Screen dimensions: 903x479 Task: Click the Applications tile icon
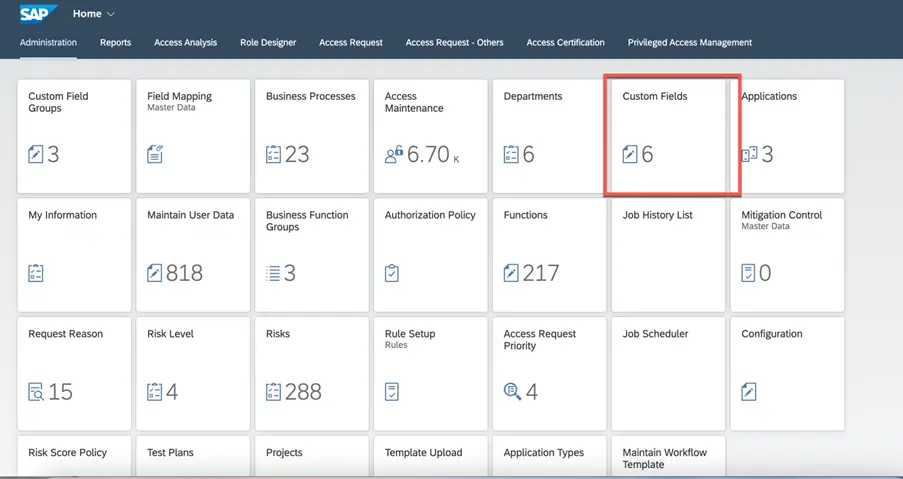click(749, 154)
